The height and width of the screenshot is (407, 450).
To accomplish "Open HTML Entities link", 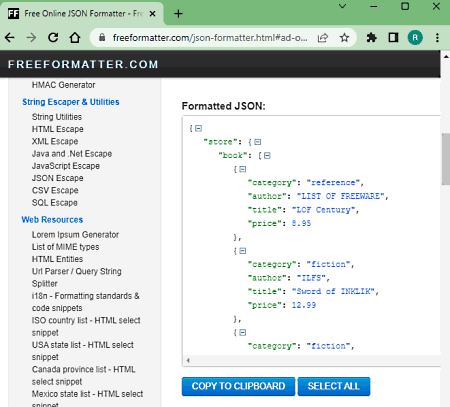I will coord(57,259).
